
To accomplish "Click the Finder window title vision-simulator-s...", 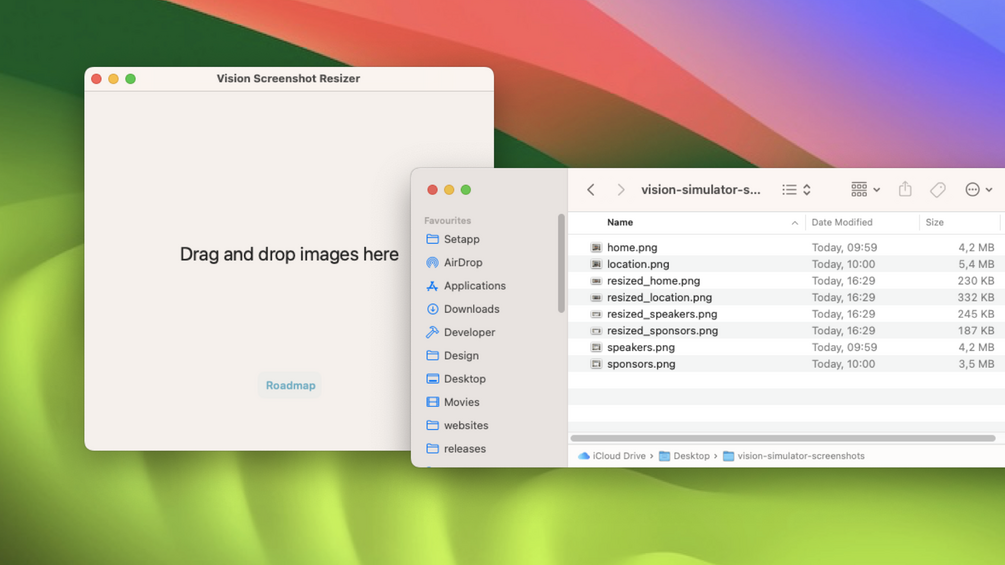I will (701, 190).
